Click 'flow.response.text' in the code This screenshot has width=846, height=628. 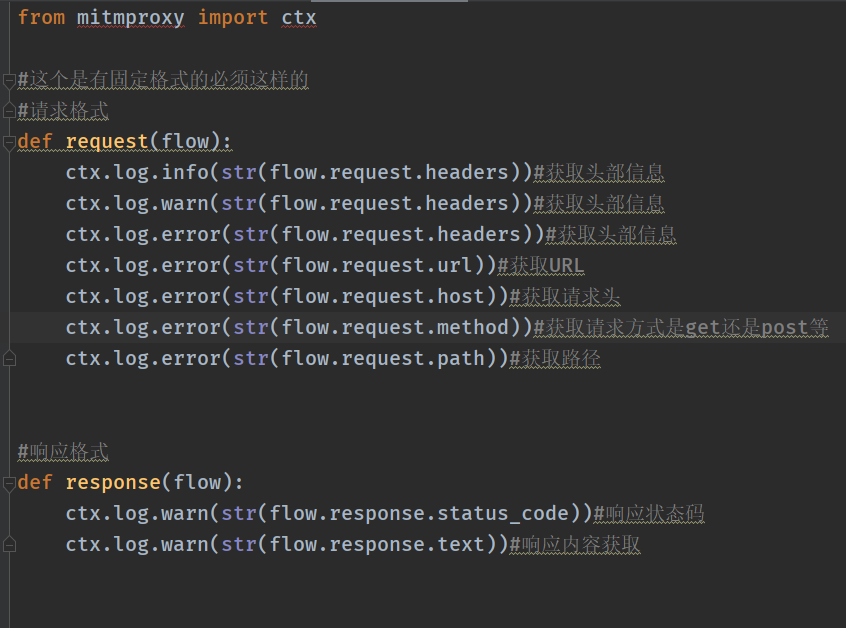(377, 544)
